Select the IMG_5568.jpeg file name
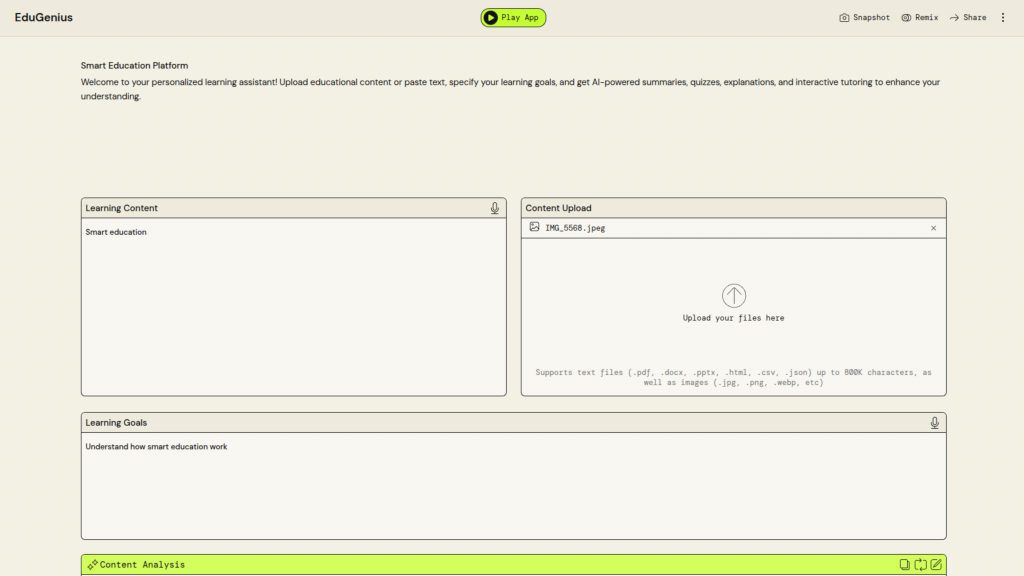Viewport: 1024px width, 576px height. click(575, 228)
